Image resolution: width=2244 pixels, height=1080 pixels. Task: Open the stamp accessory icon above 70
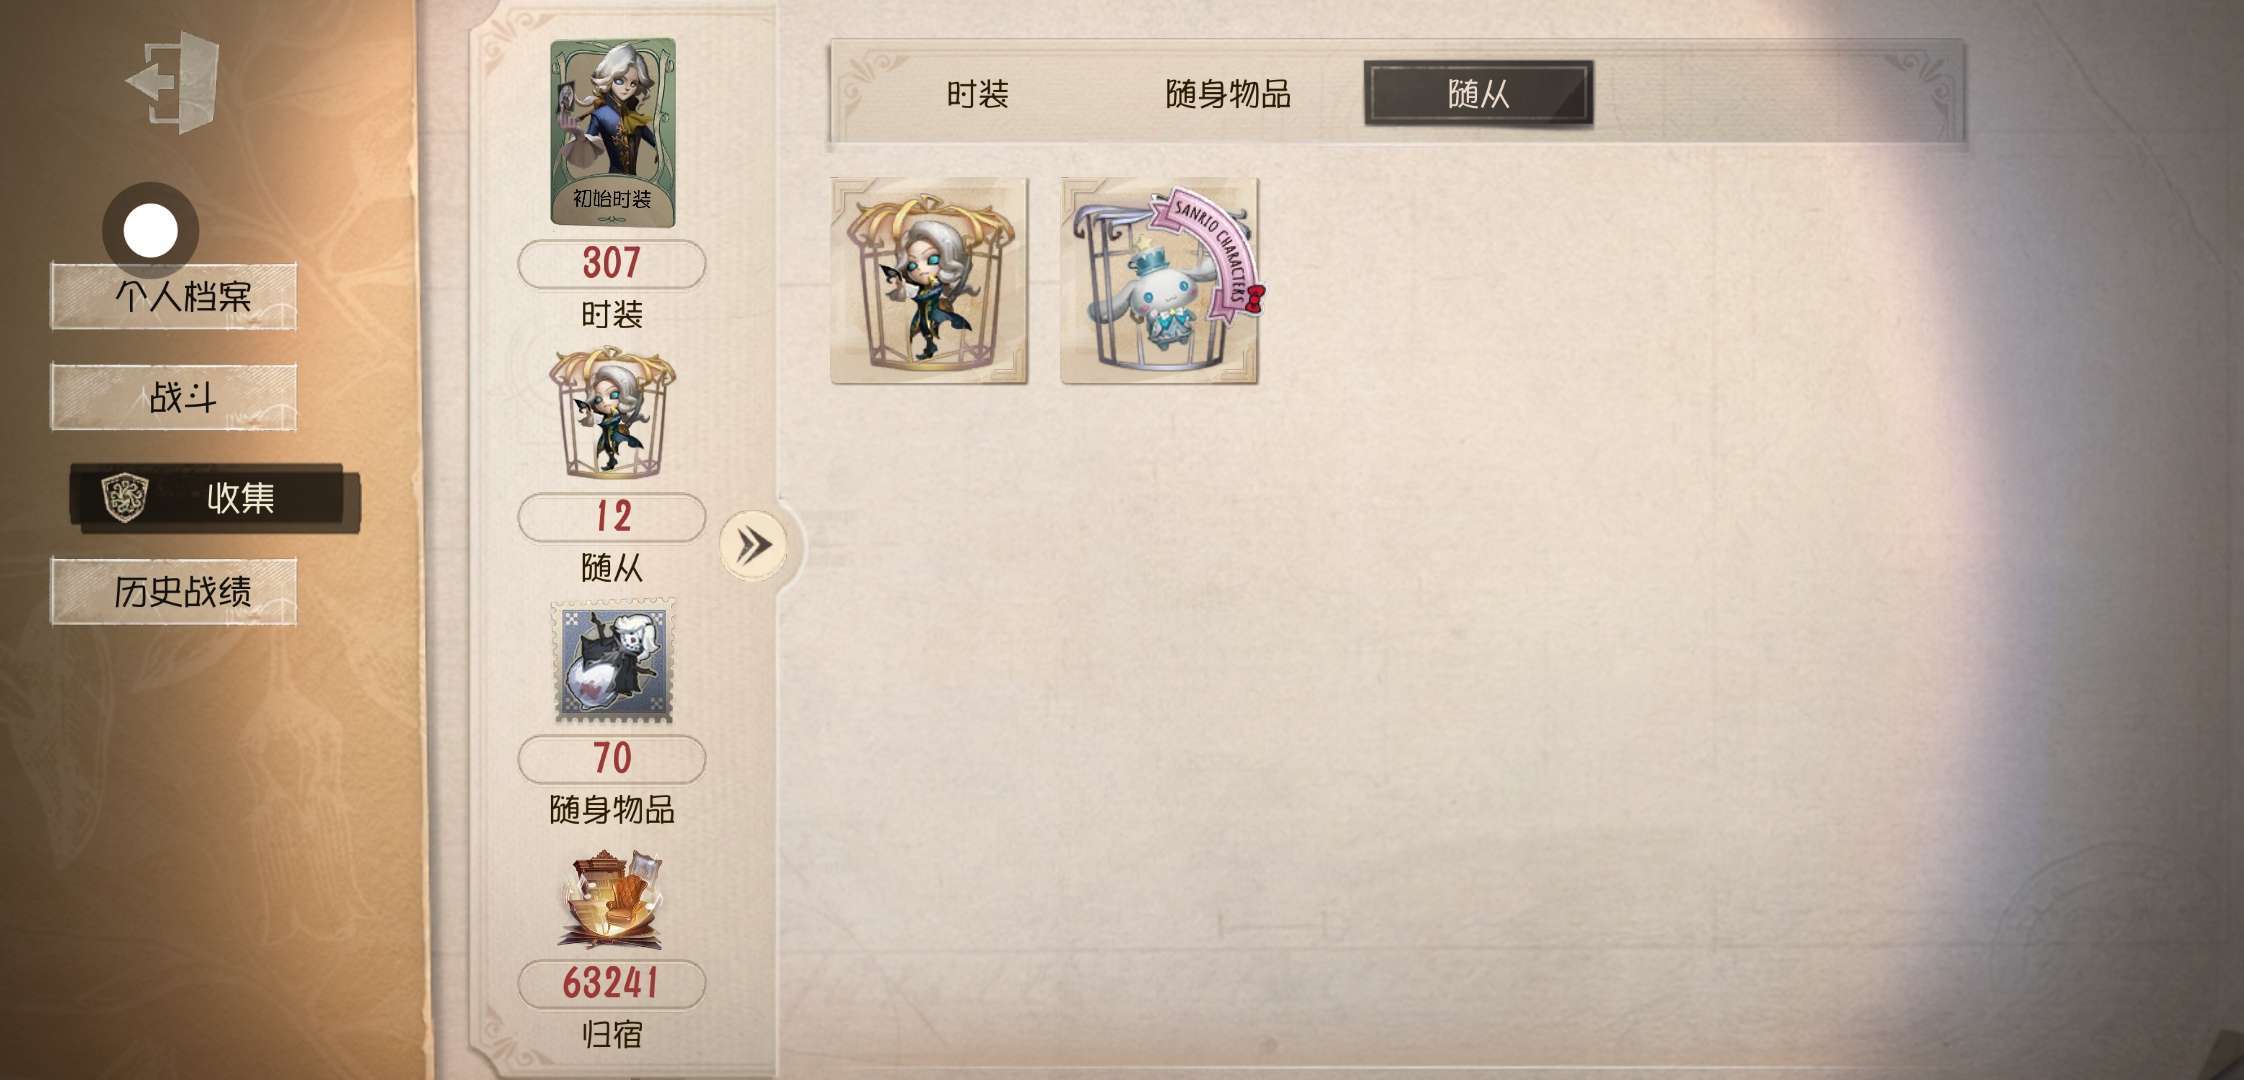point(614,662)
